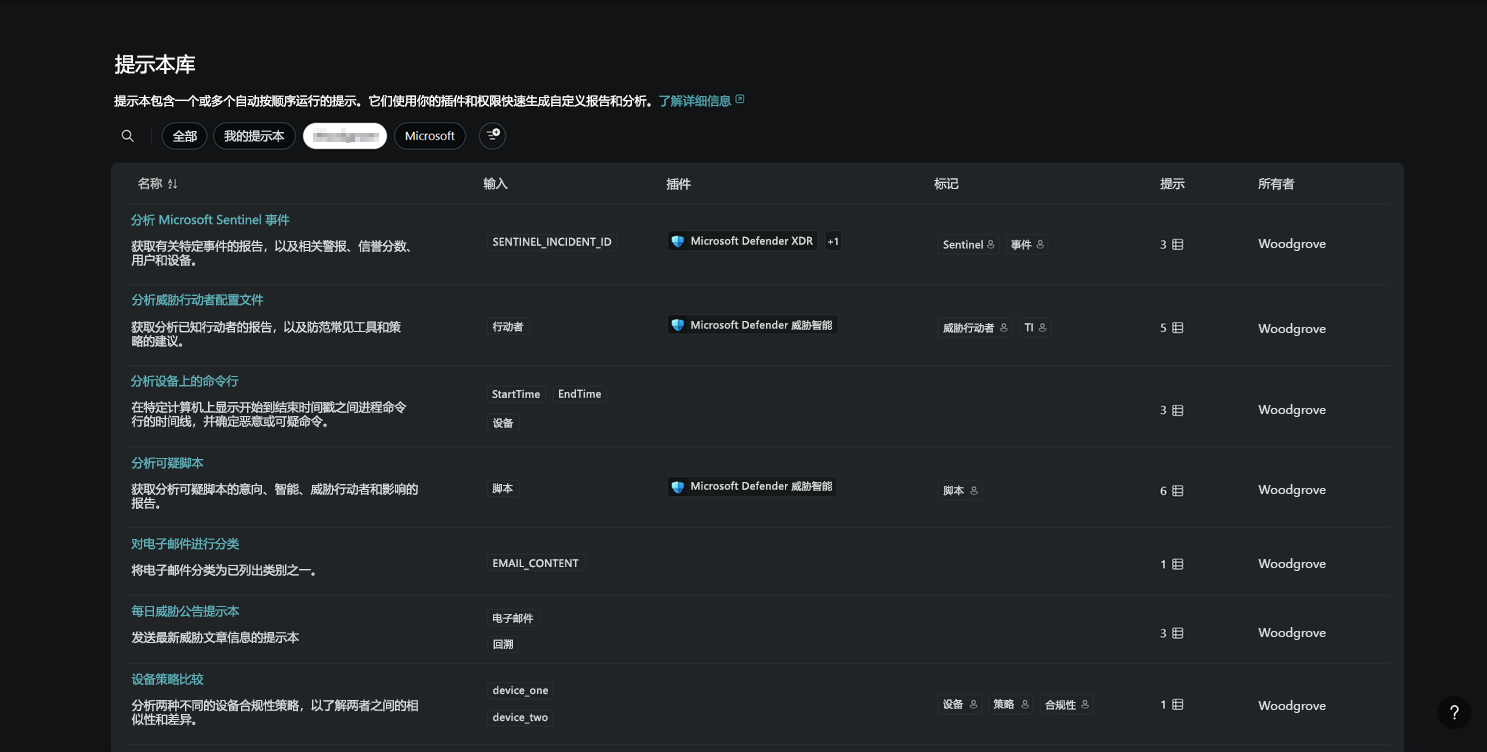Click the 设备 tag in 标记 column

coord(960,705)
